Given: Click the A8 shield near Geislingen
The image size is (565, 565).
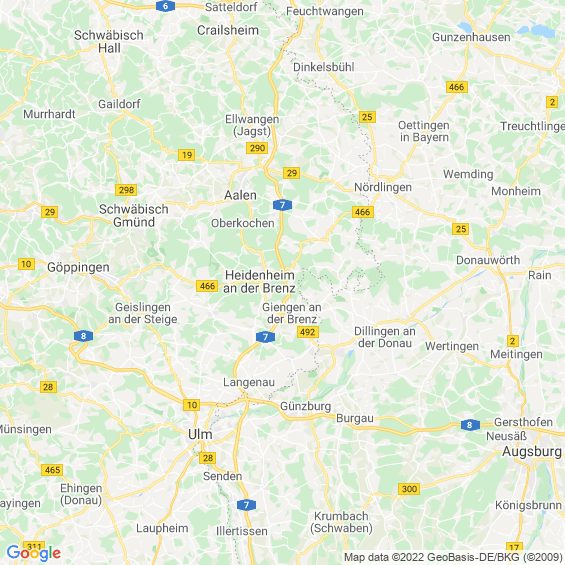Looking at the screenshot, I should [x=83, y=336].
